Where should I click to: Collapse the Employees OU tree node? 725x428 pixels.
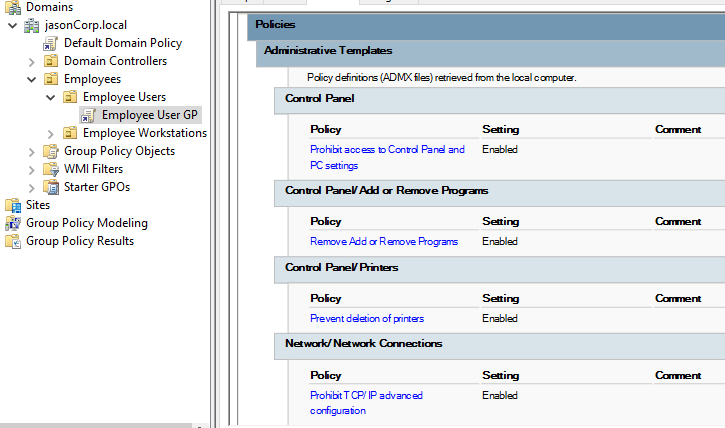click(x=31, y=79)
